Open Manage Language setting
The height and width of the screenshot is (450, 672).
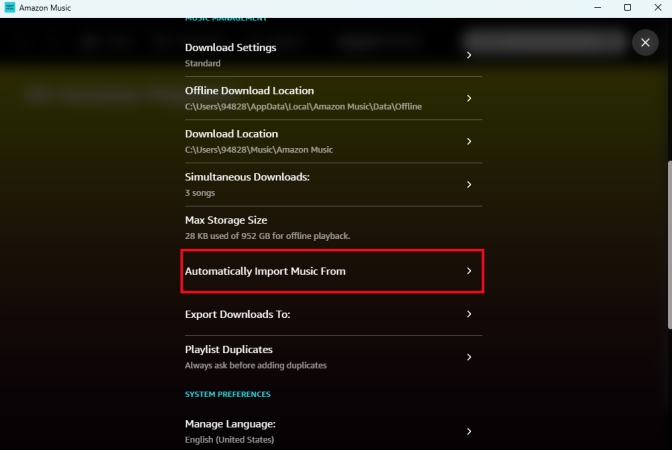pos(333,431)
